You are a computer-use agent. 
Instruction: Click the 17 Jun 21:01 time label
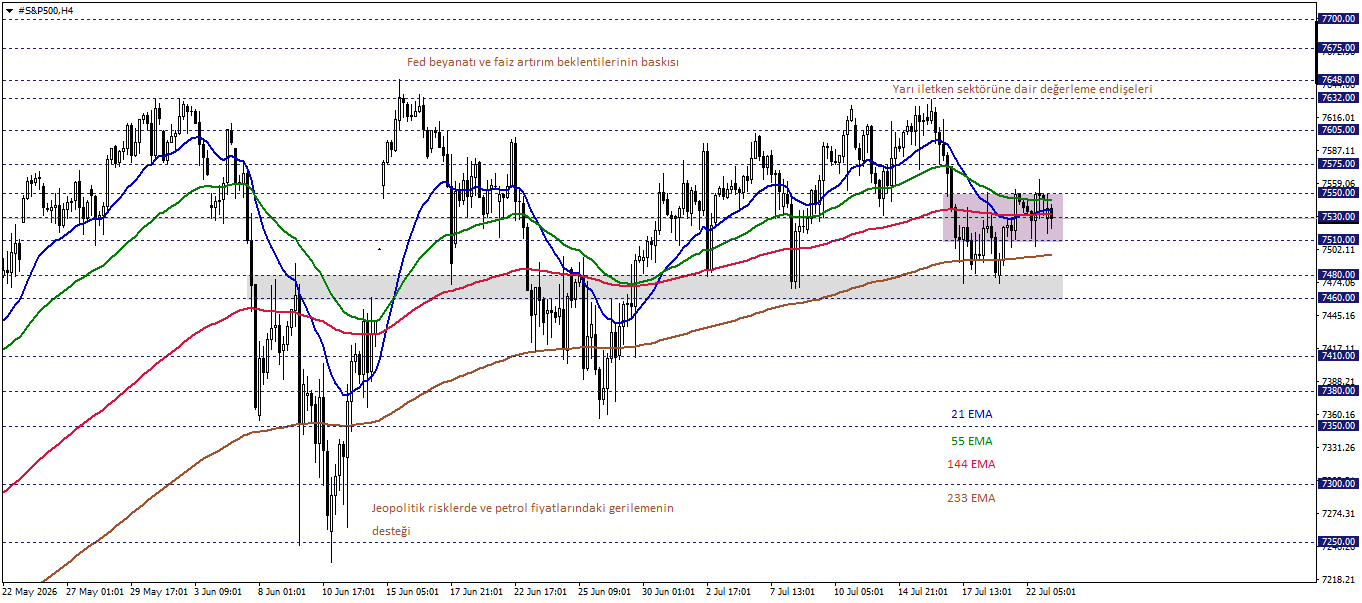[x=477, y=592]
